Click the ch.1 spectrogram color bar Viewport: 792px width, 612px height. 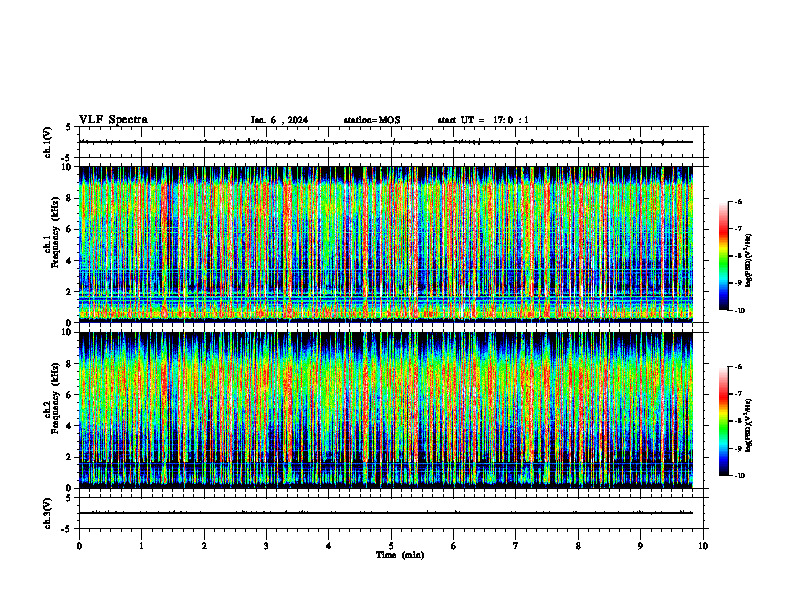pyautogui.click(x=723, y=256)
